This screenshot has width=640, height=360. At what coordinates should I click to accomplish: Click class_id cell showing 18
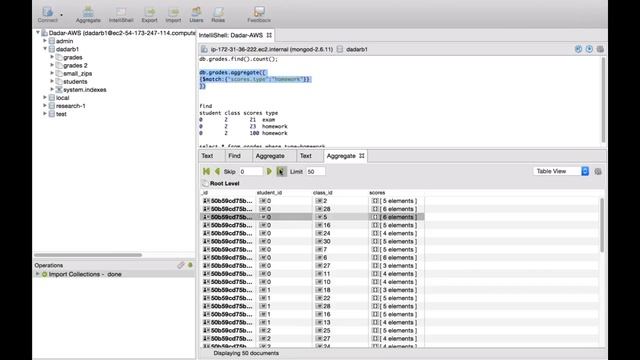pos(340,290)
